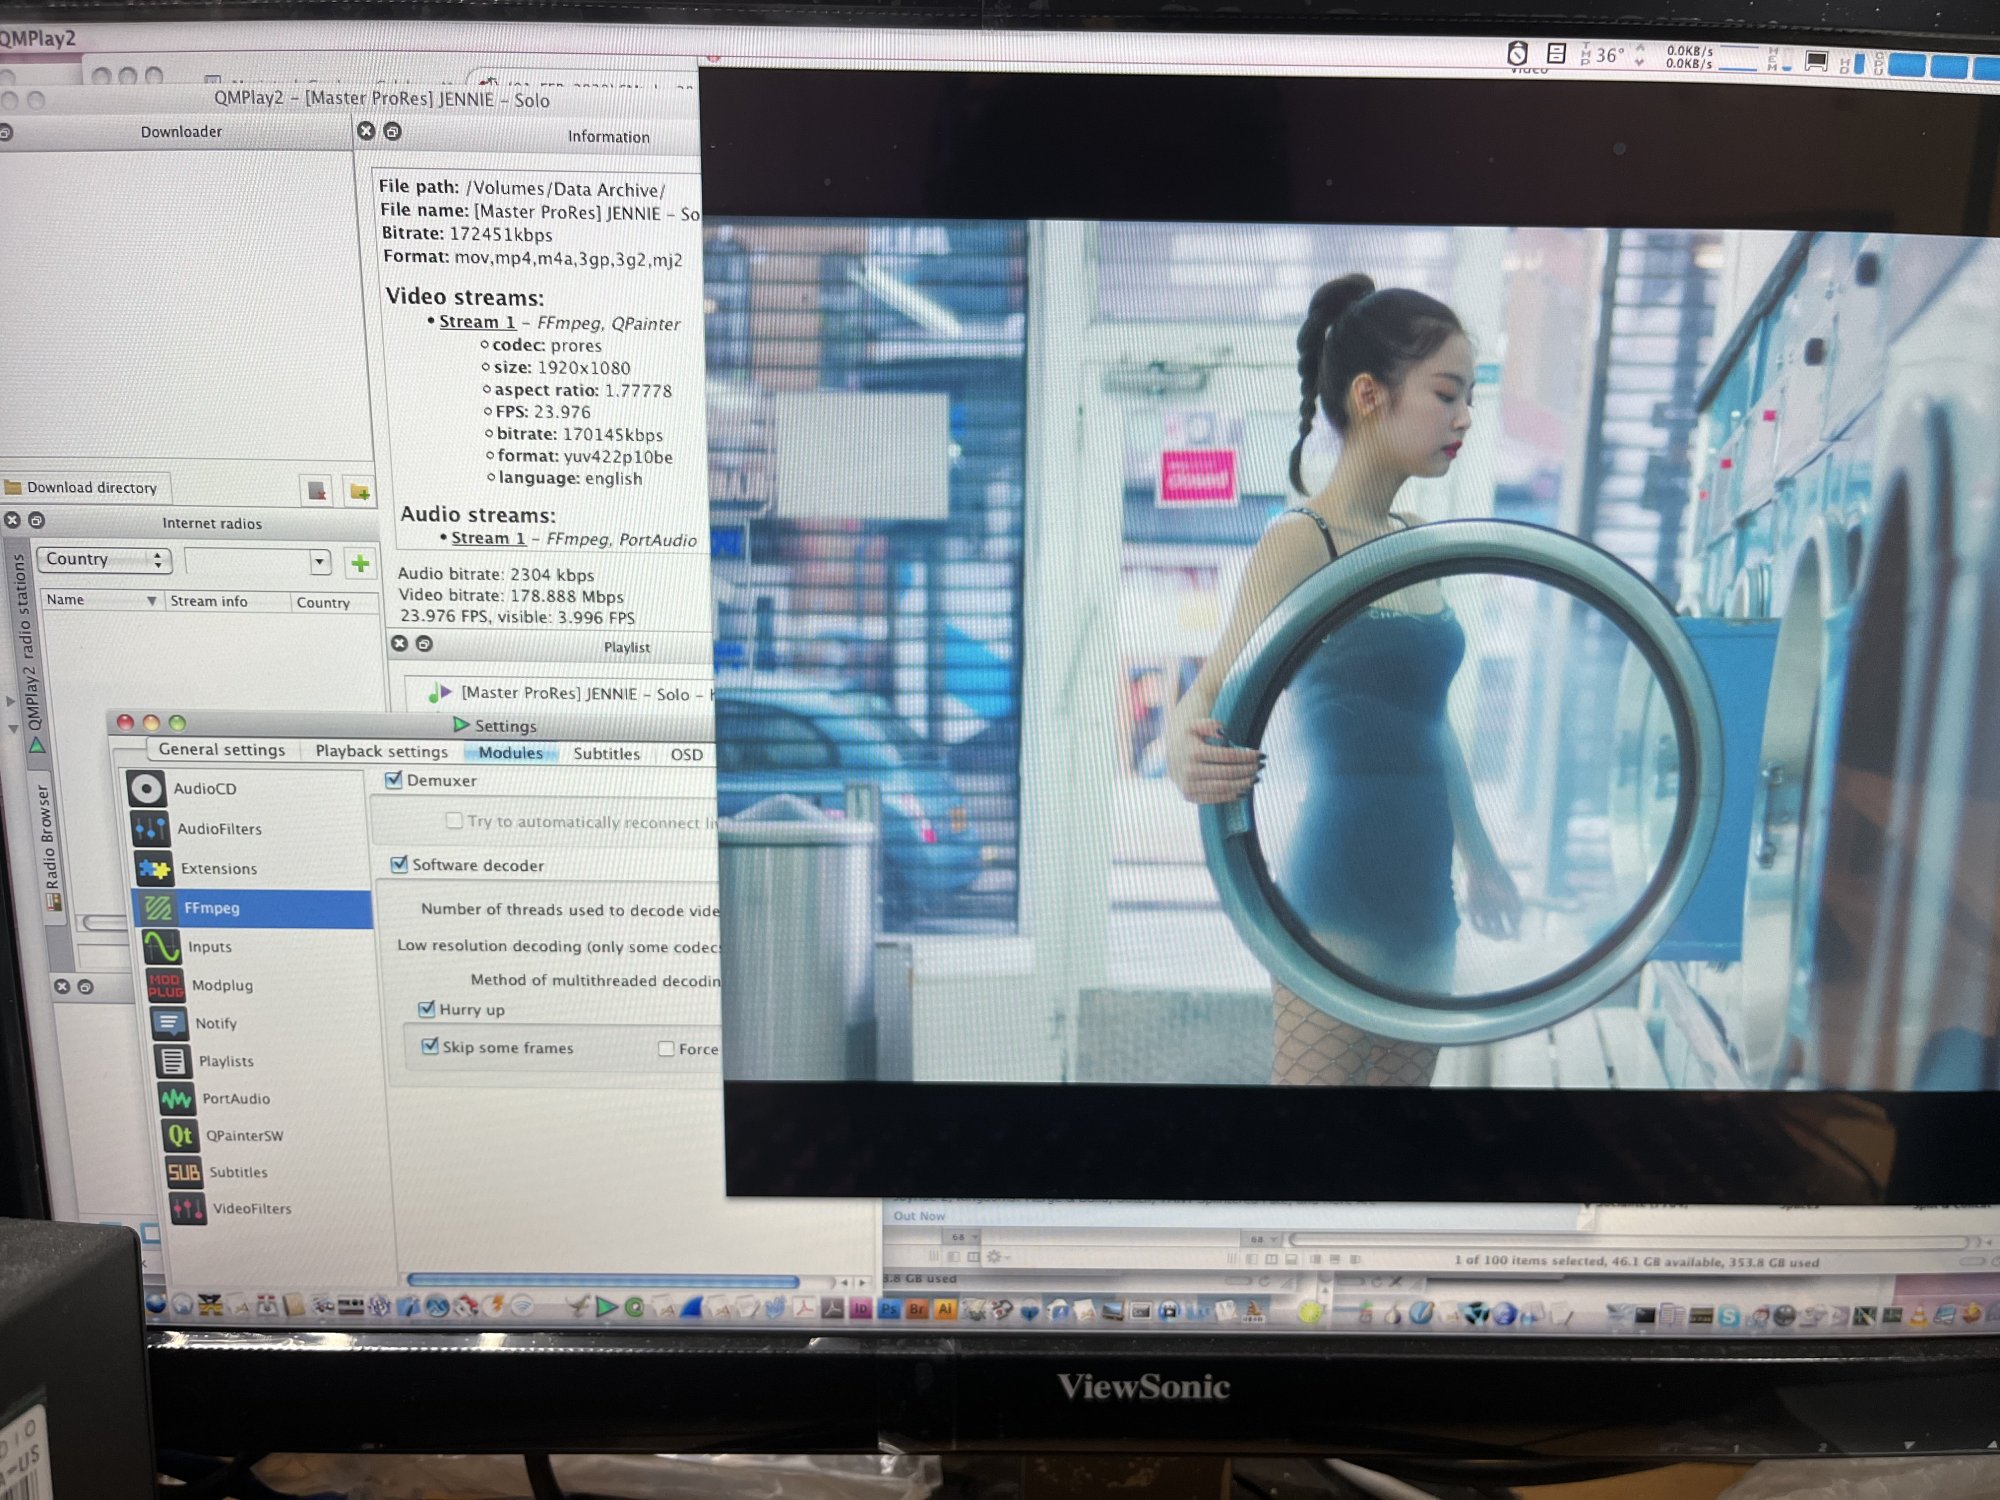Select the VideoFilters module icon
Image resolution: width=2000 pixels, height=1500 pixels.
coord(188,1209)
